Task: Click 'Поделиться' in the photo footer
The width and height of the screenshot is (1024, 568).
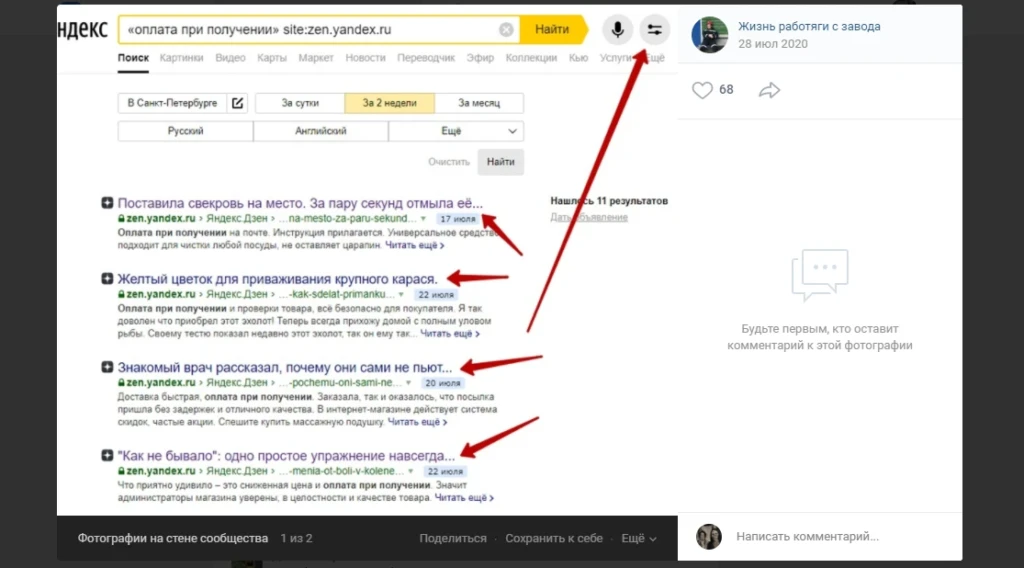Action: point(453,539)
